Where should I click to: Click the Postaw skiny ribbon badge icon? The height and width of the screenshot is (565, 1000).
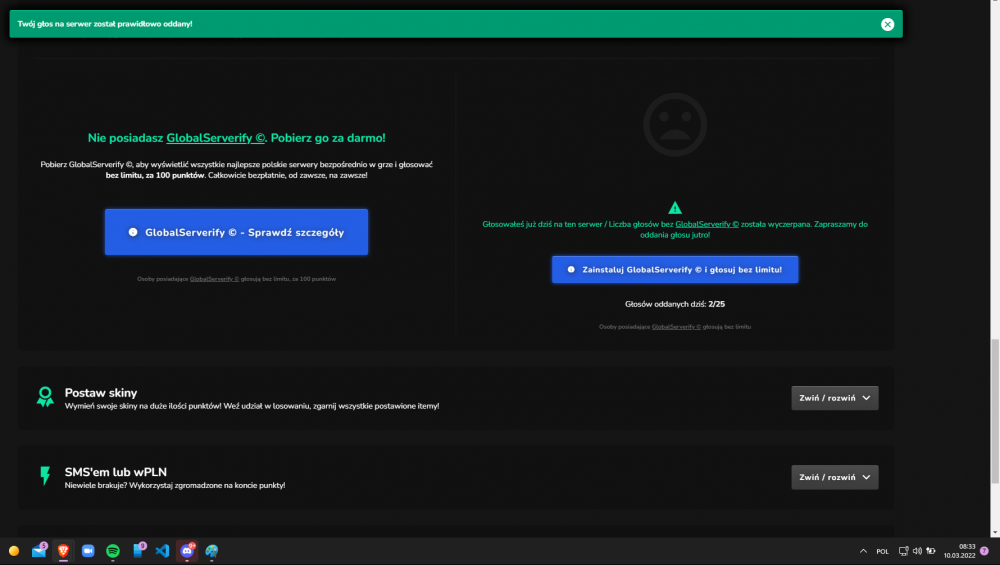point(45,397)
